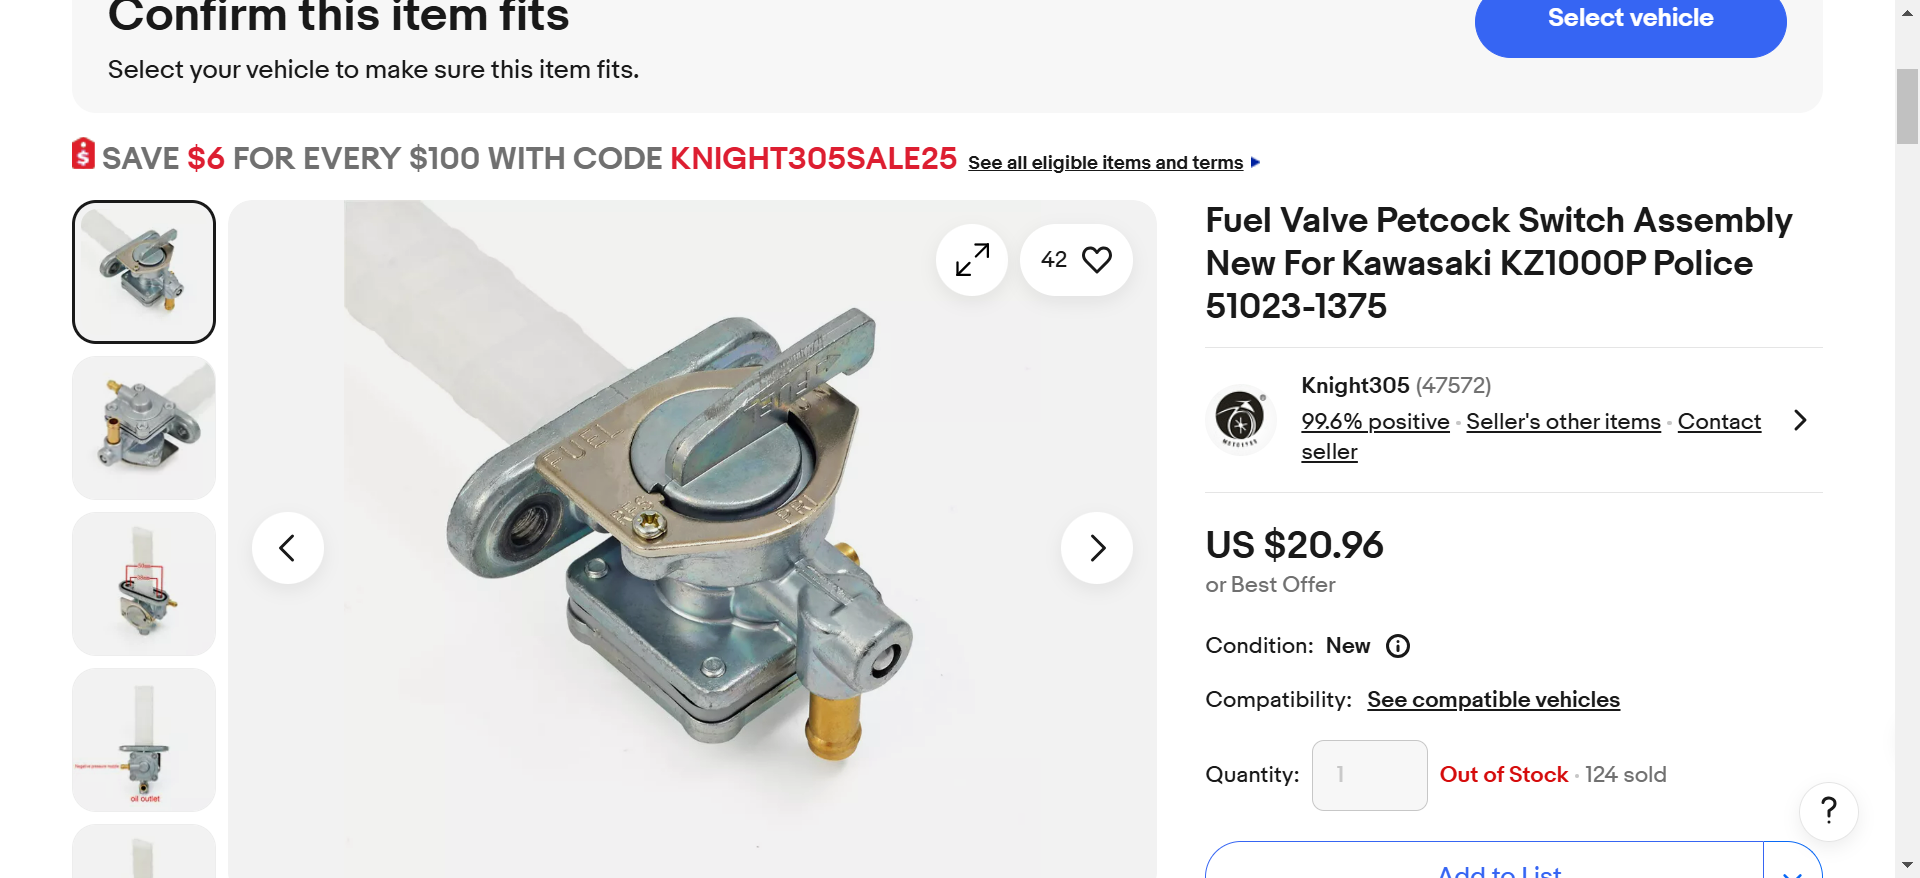Open the condition info icon
Image resolution: width=1920 pixels, height=878 pixels.
tap(1398, 646)
